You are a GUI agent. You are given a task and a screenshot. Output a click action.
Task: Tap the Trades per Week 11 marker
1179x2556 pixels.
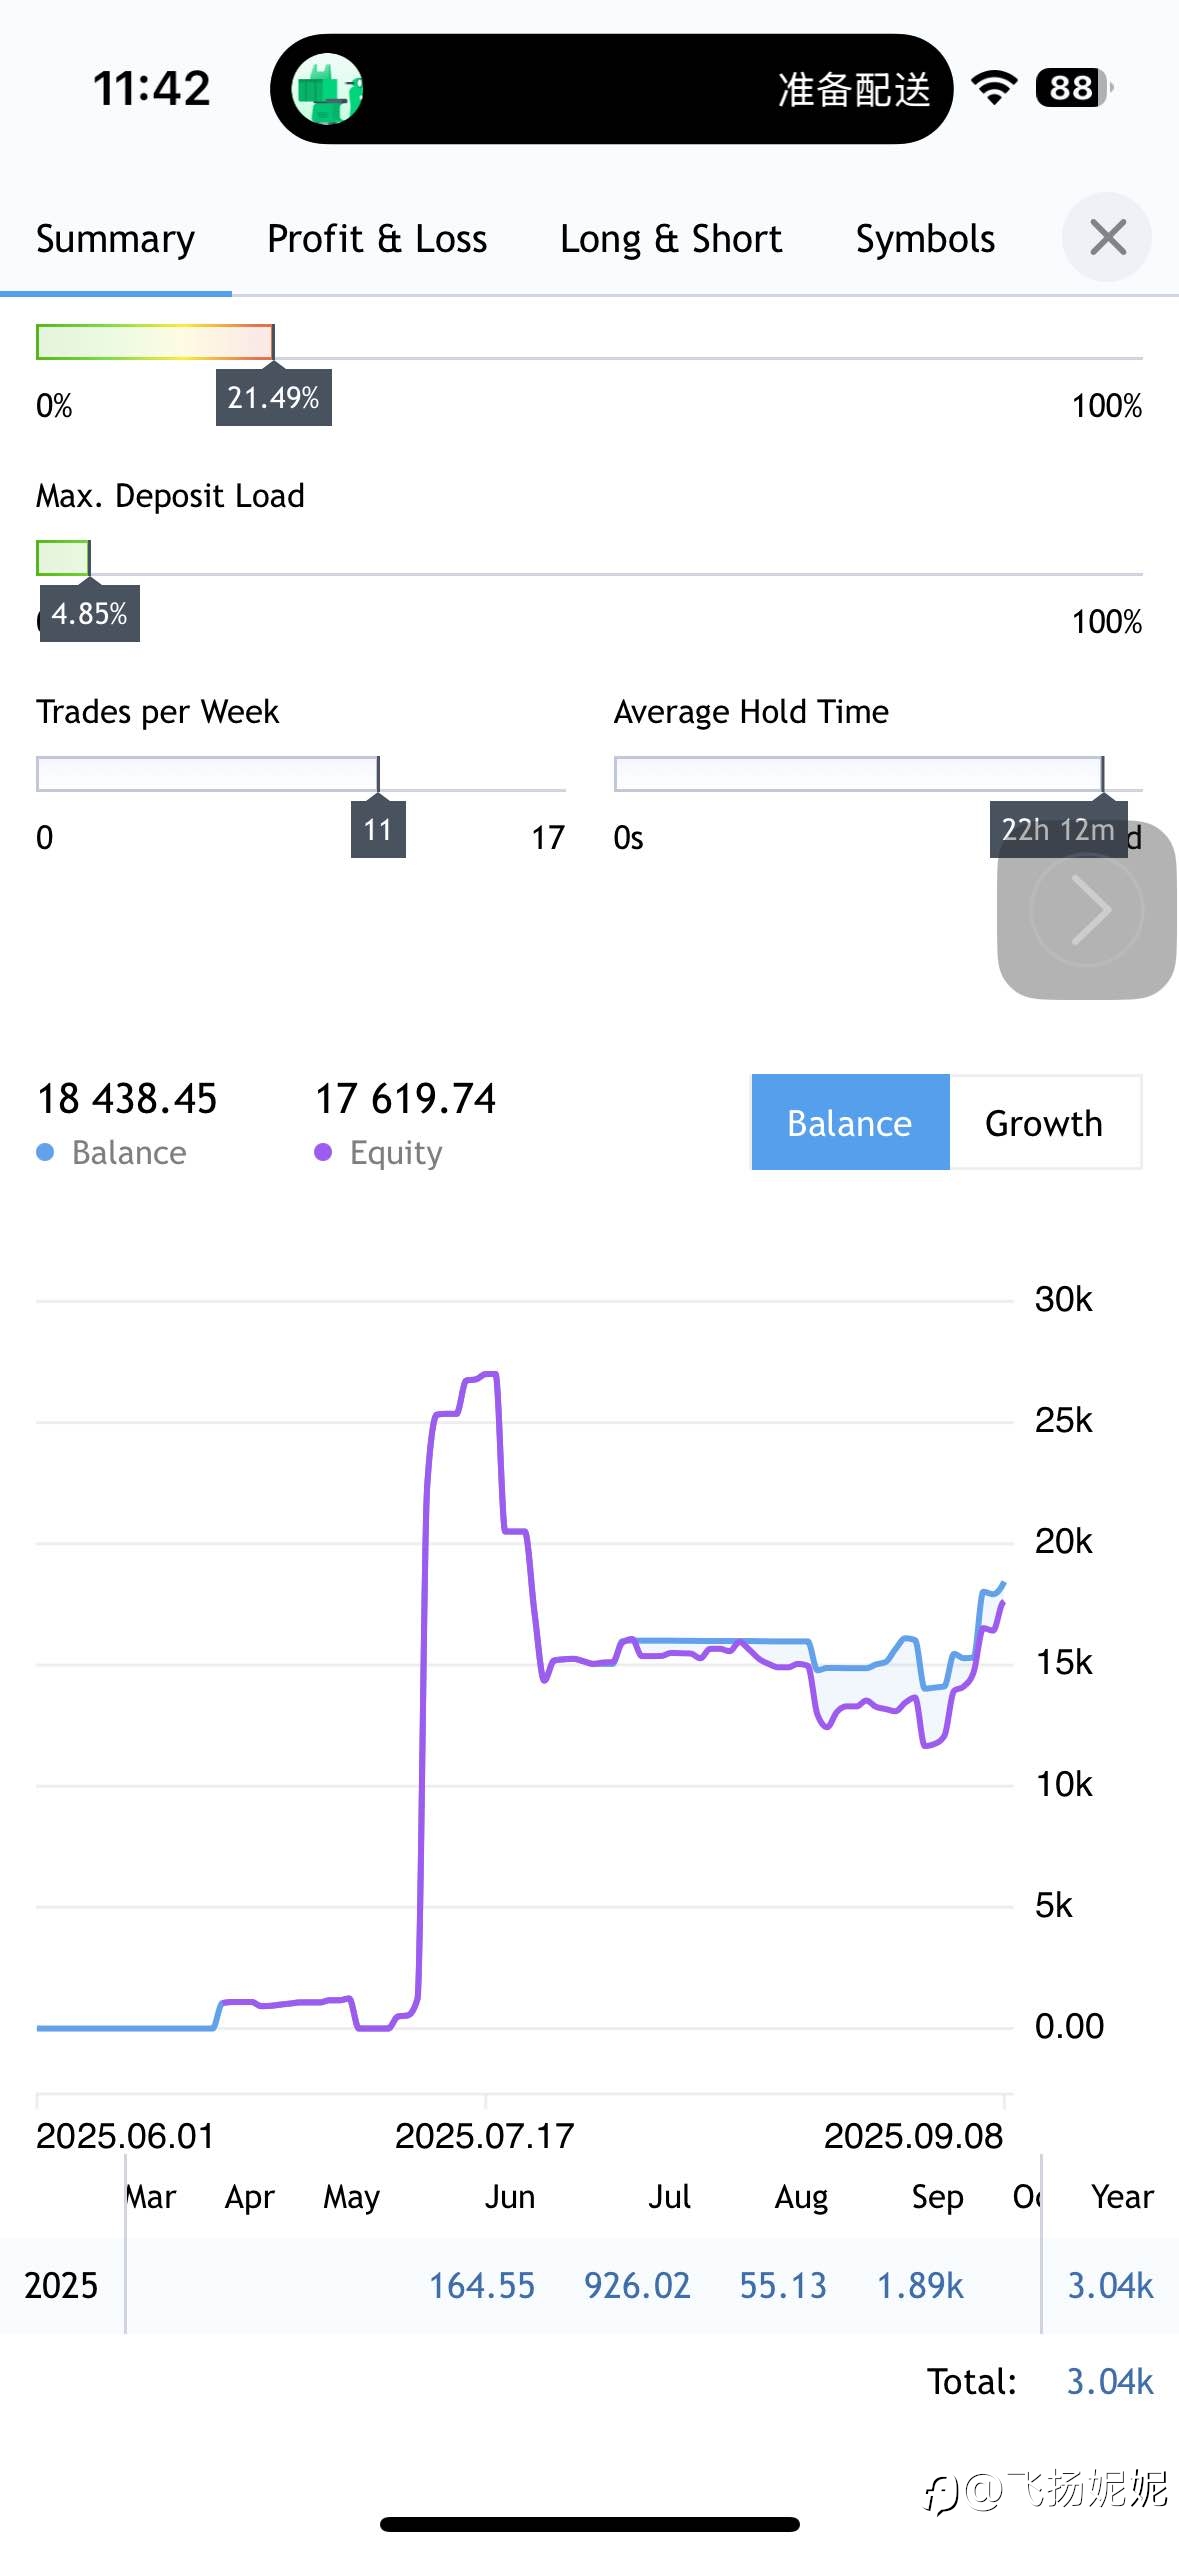click(x=378, y=829)
